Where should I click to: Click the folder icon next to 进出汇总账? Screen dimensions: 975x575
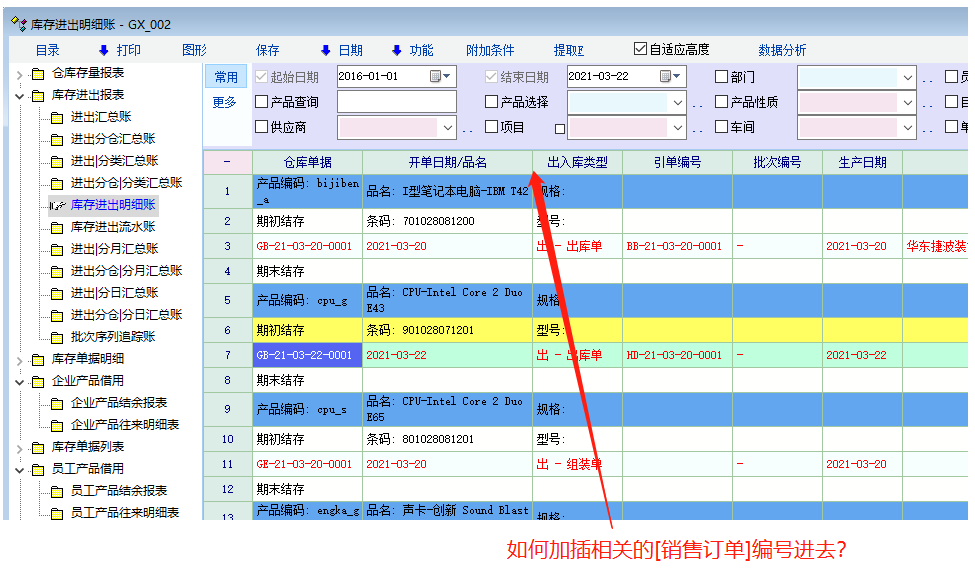tap(57, 117)
